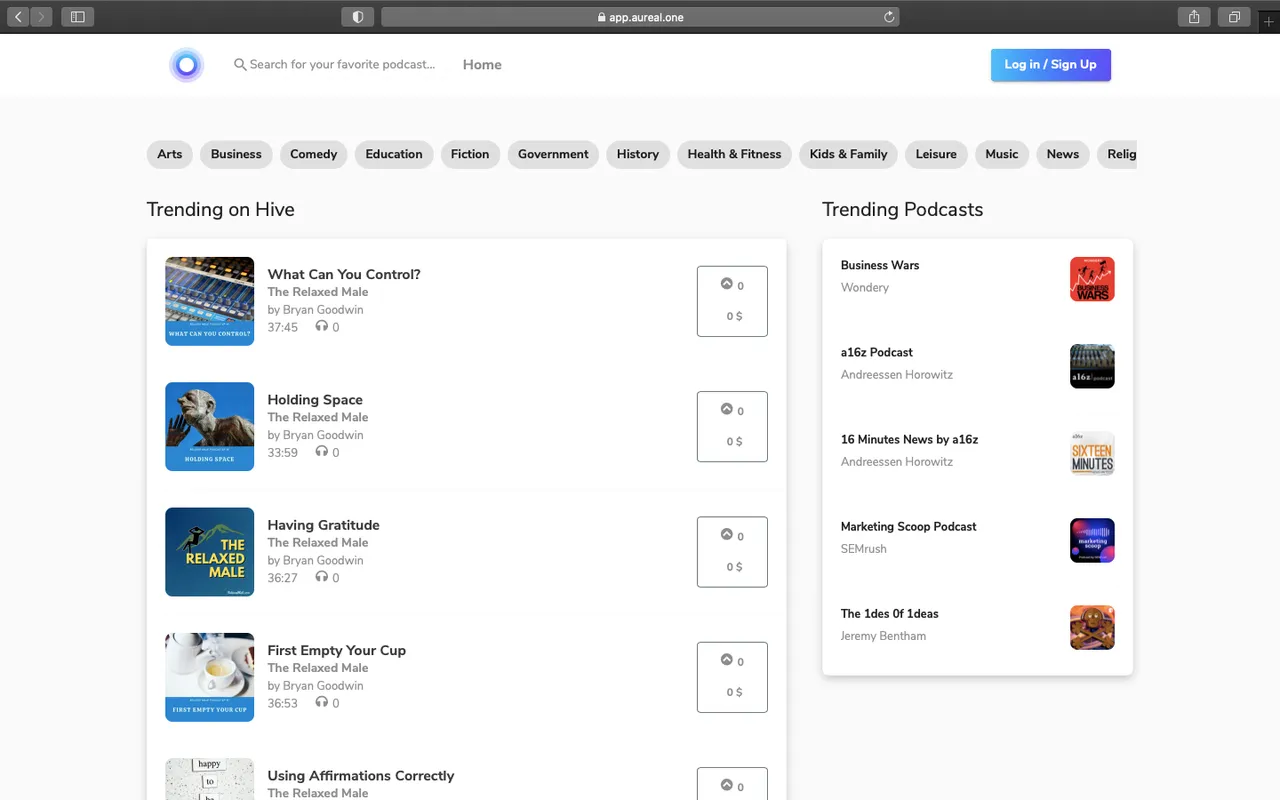Upvote the Having Gratitude episode
Viewport: 1280px width, 800px height.
[x=727, y=534]
